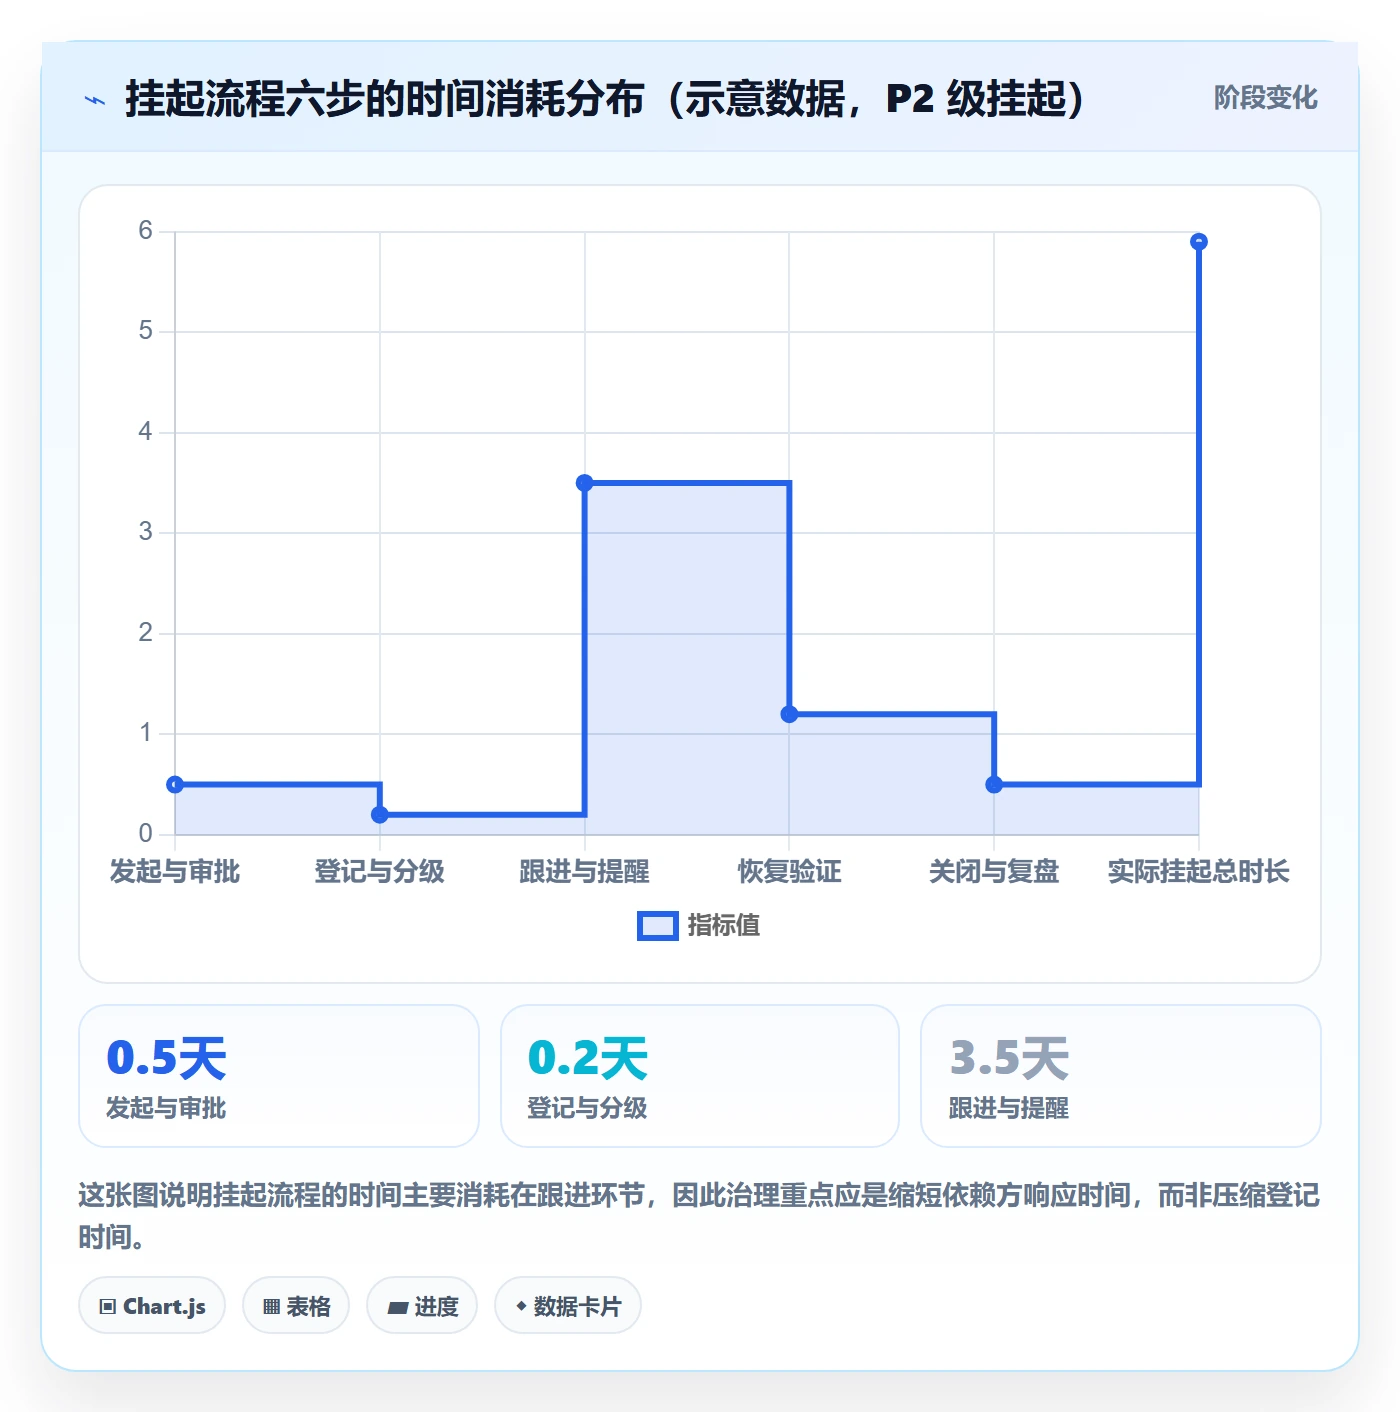This screenshot has height=1412, width=1400.
Task: Click the y-axis value 3
Action: [x=146, y=532]
